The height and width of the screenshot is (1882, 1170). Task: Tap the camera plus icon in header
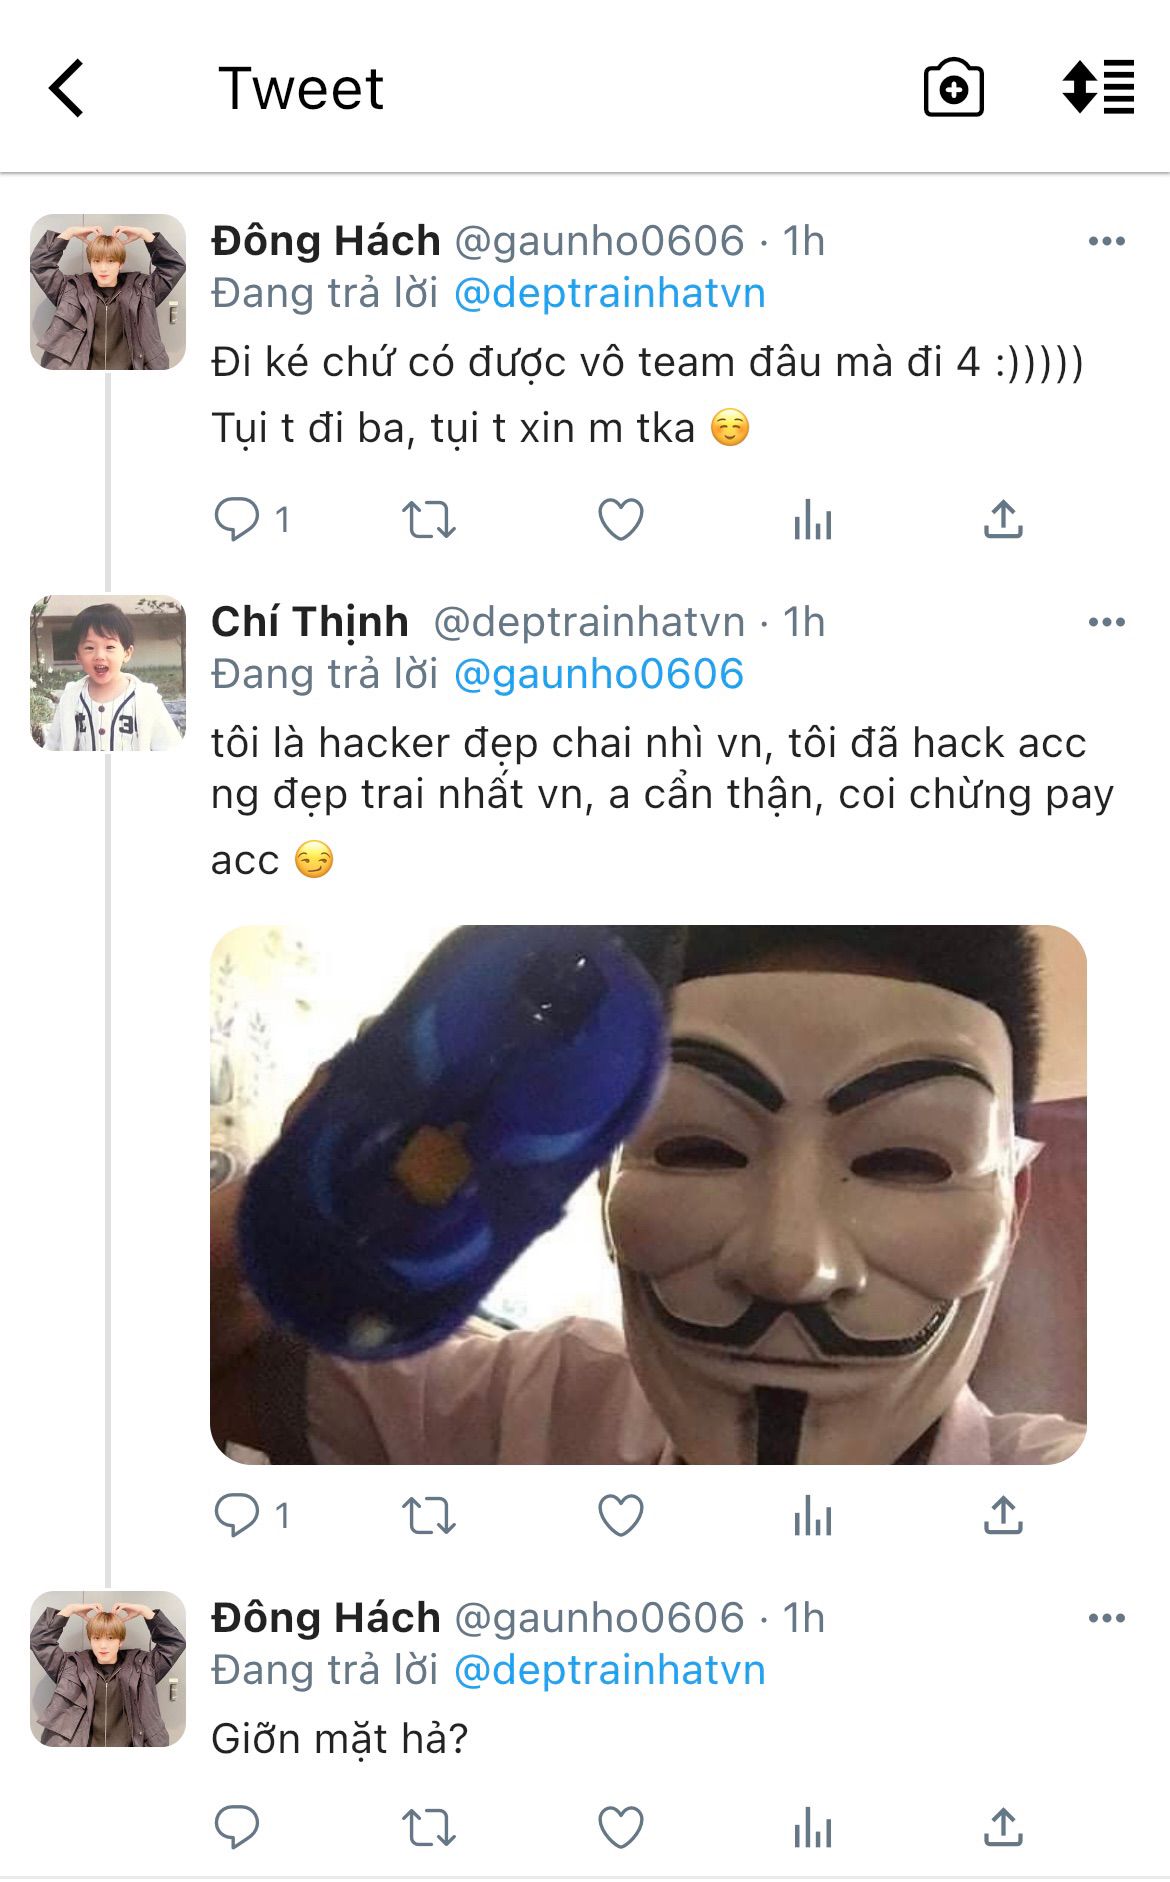953,88
